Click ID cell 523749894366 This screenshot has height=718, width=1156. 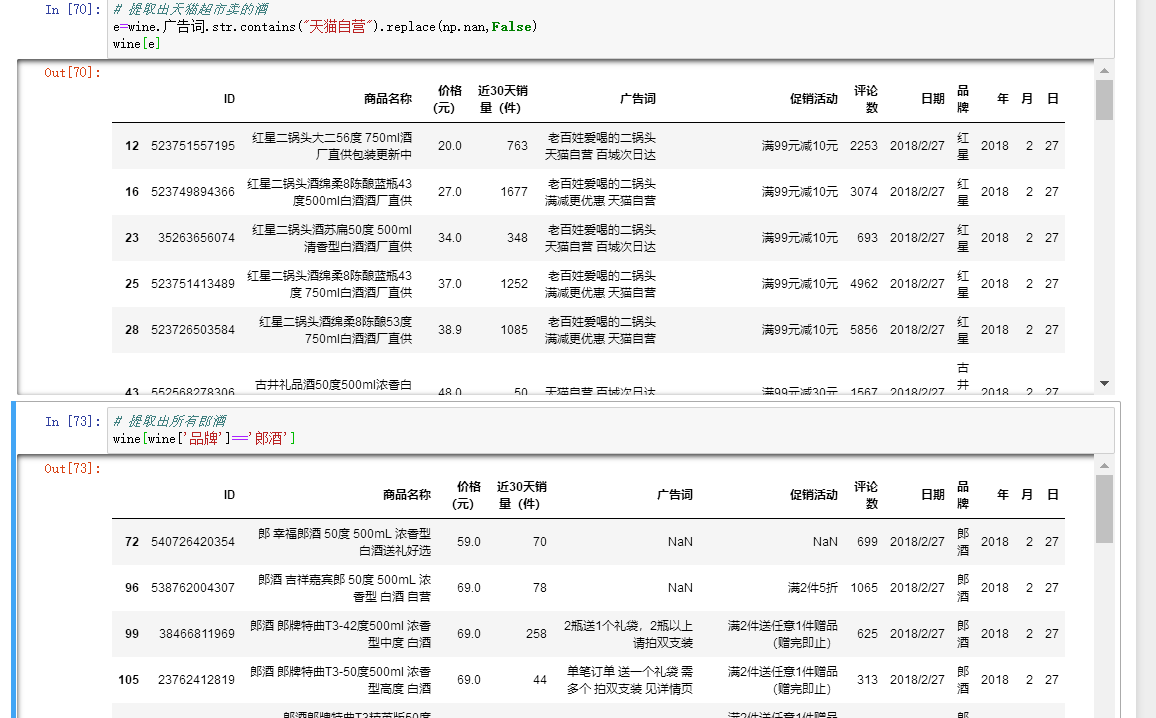pos(193,192)
